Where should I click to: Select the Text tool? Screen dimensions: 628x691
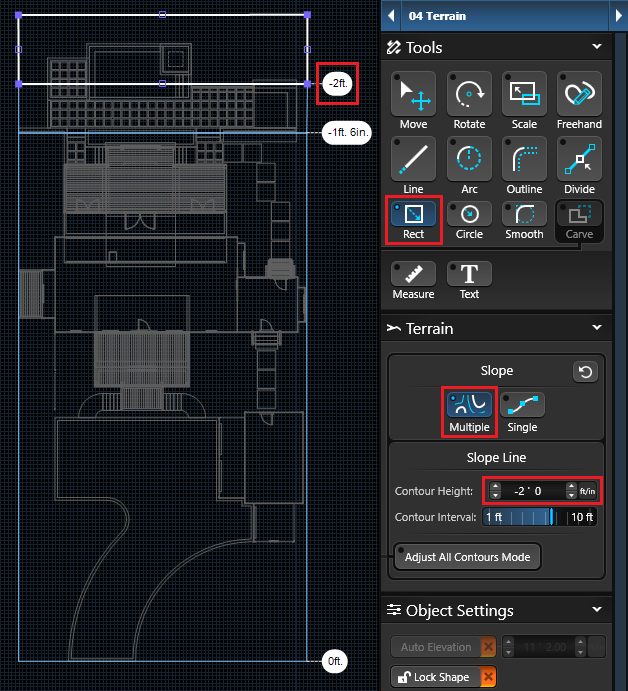coord(469,281)
